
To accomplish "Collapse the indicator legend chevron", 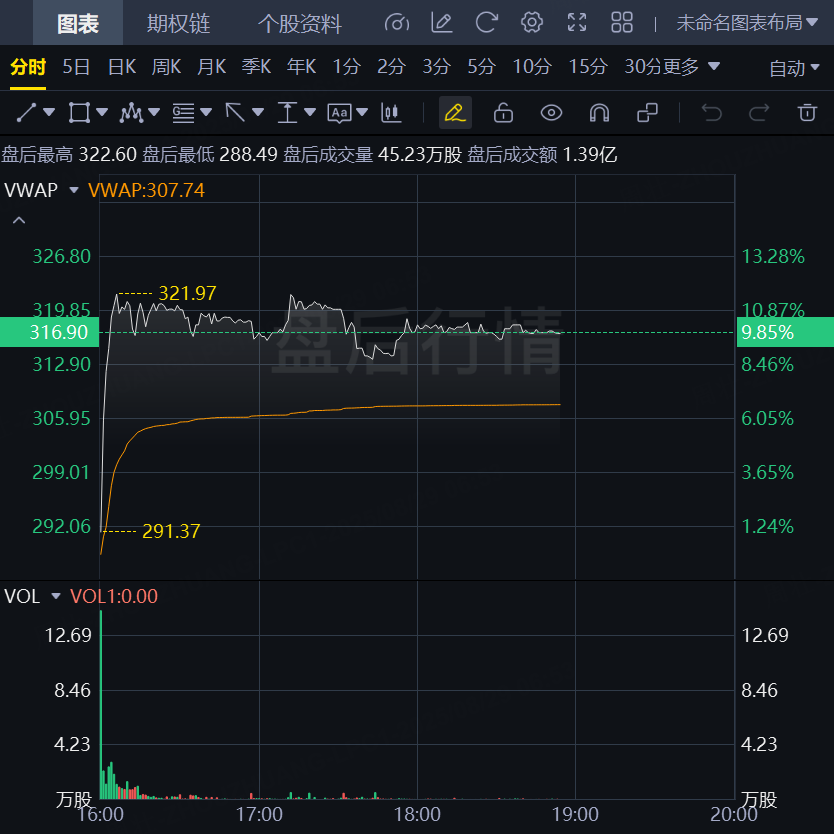I will (19, 220).
